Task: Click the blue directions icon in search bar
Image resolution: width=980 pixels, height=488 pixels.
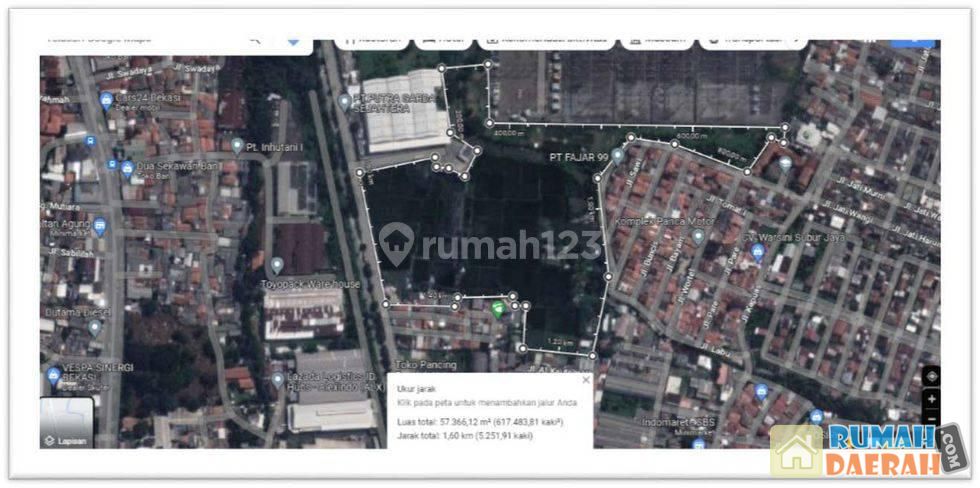Action: coord(293,41)
